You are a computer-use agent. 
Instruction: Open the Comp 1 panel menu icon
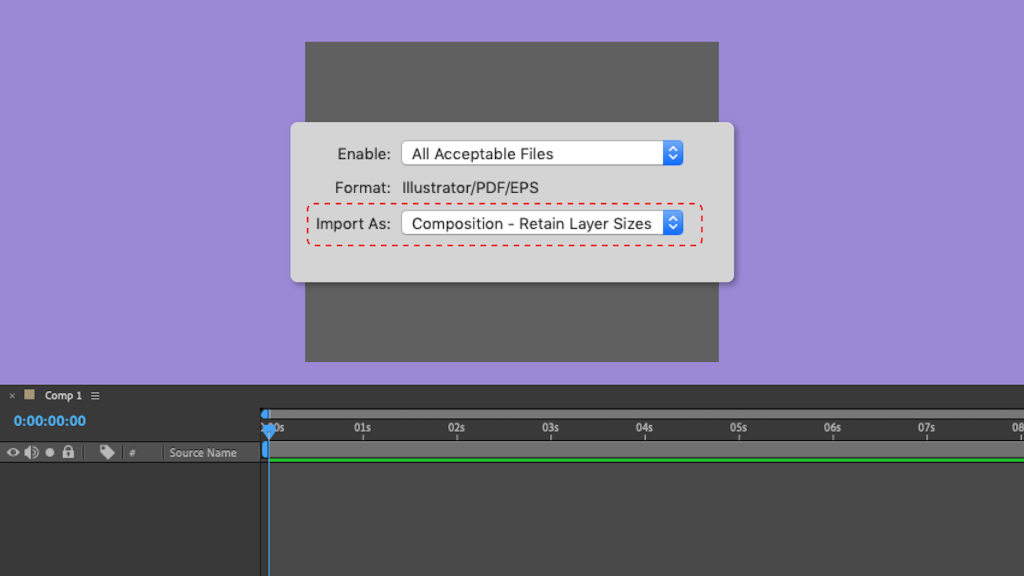(x=95, y=396)
